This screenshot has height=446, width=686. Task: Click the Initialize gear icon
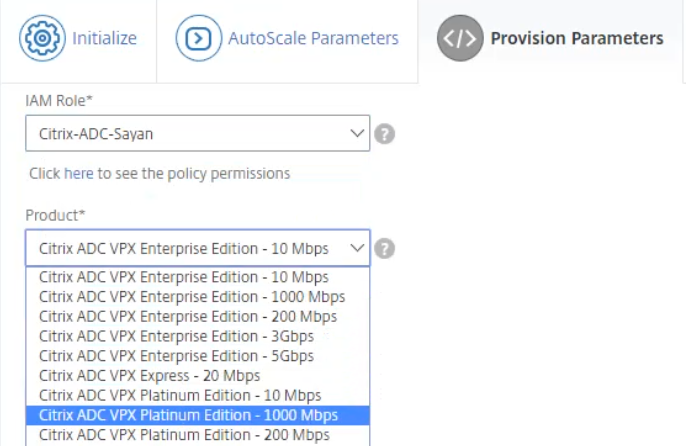(42, 39)
